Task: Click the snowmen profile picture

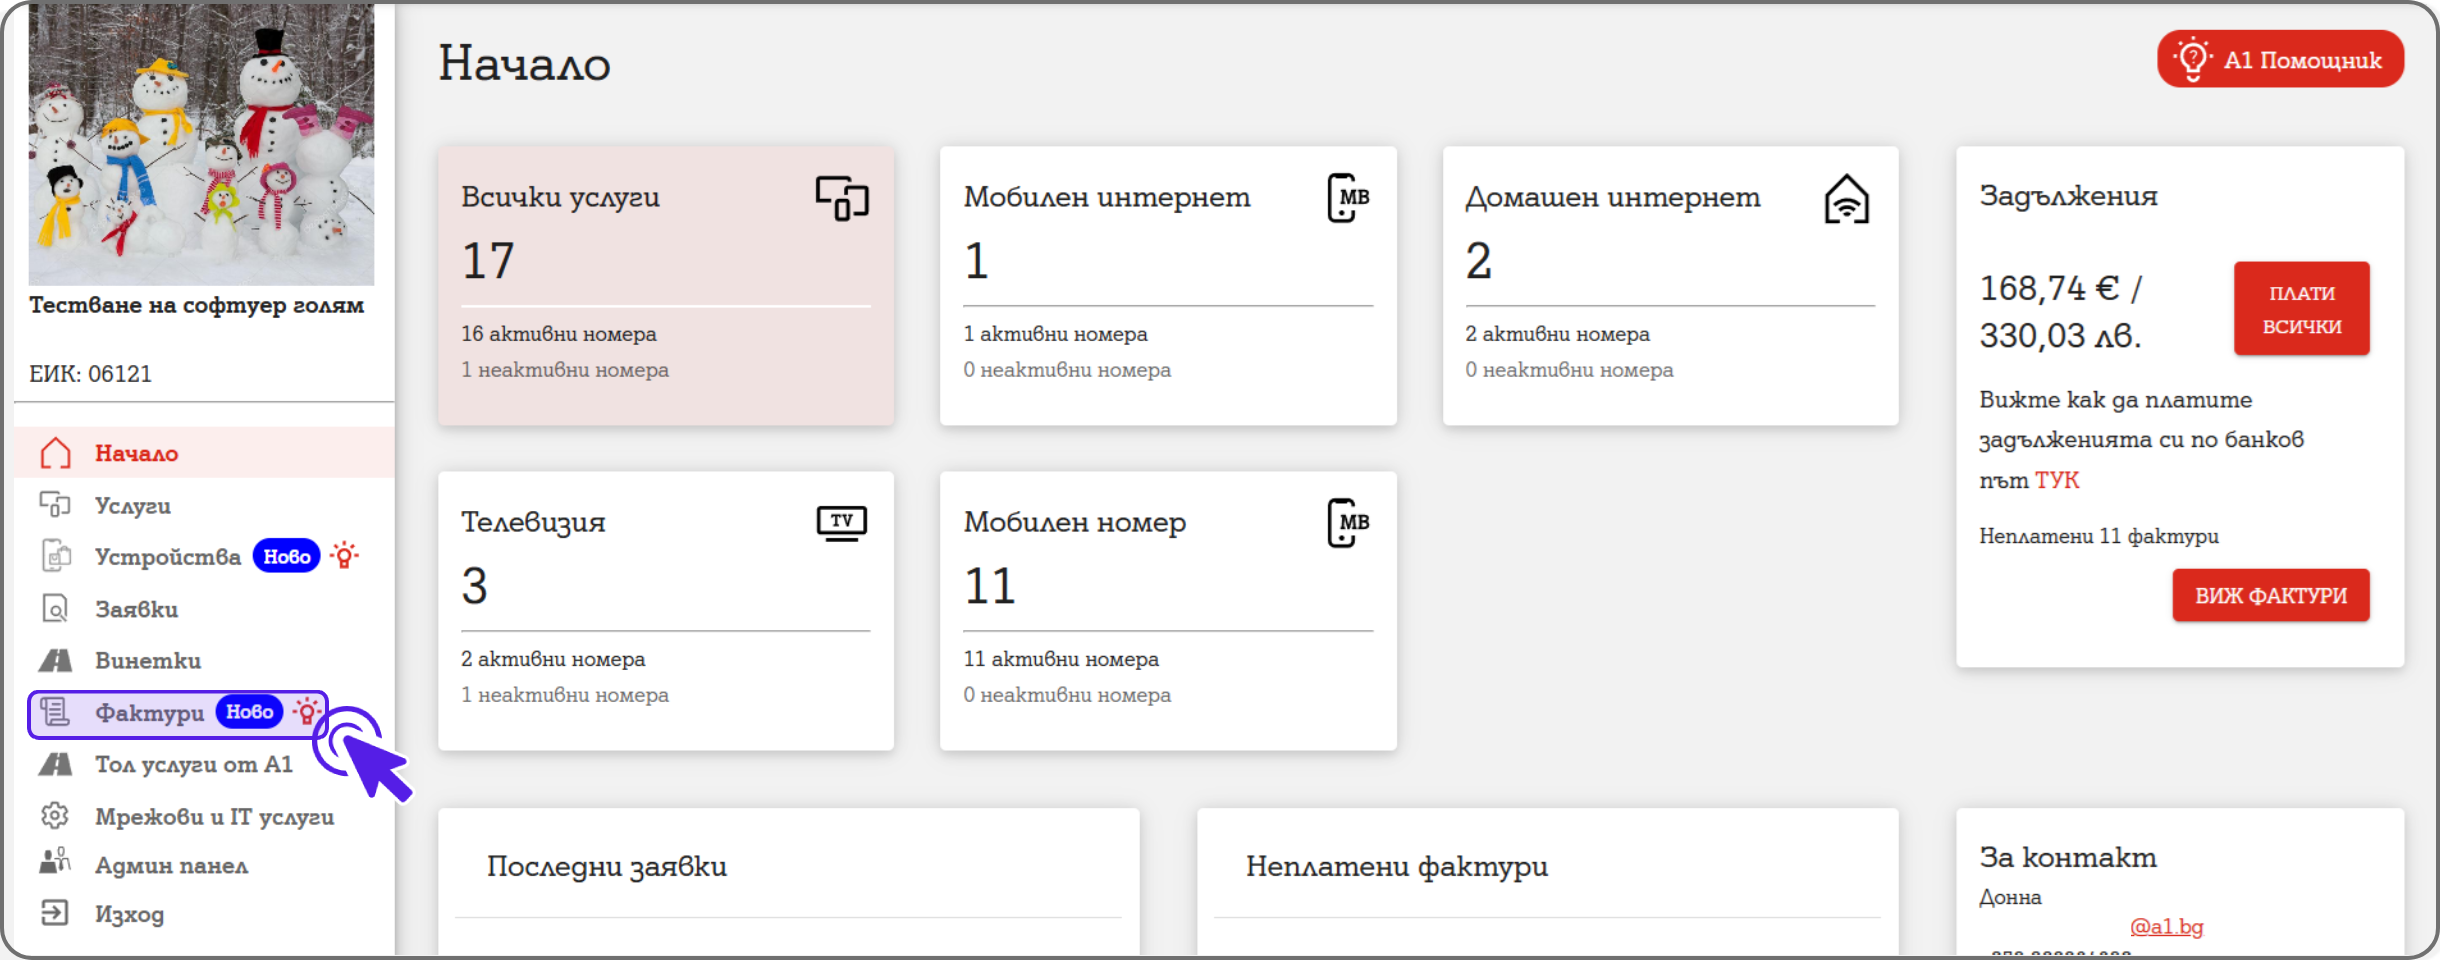Action: click(202, 145)
